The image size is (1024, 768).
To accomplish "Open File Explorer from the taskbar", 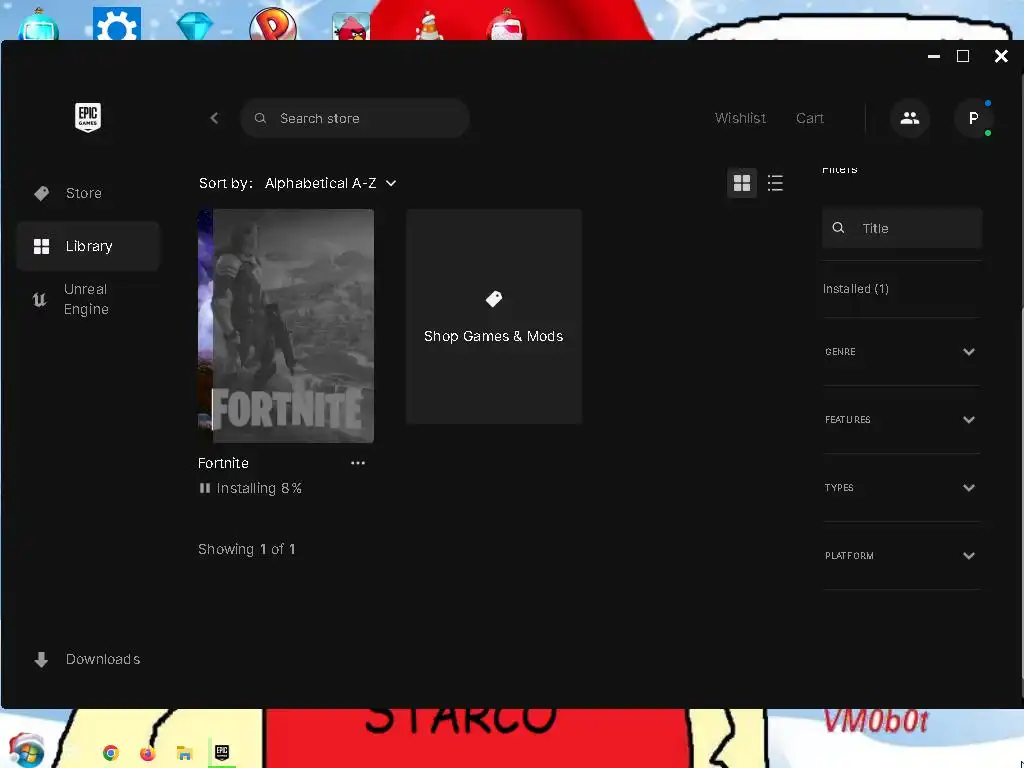I will (185, 753).
